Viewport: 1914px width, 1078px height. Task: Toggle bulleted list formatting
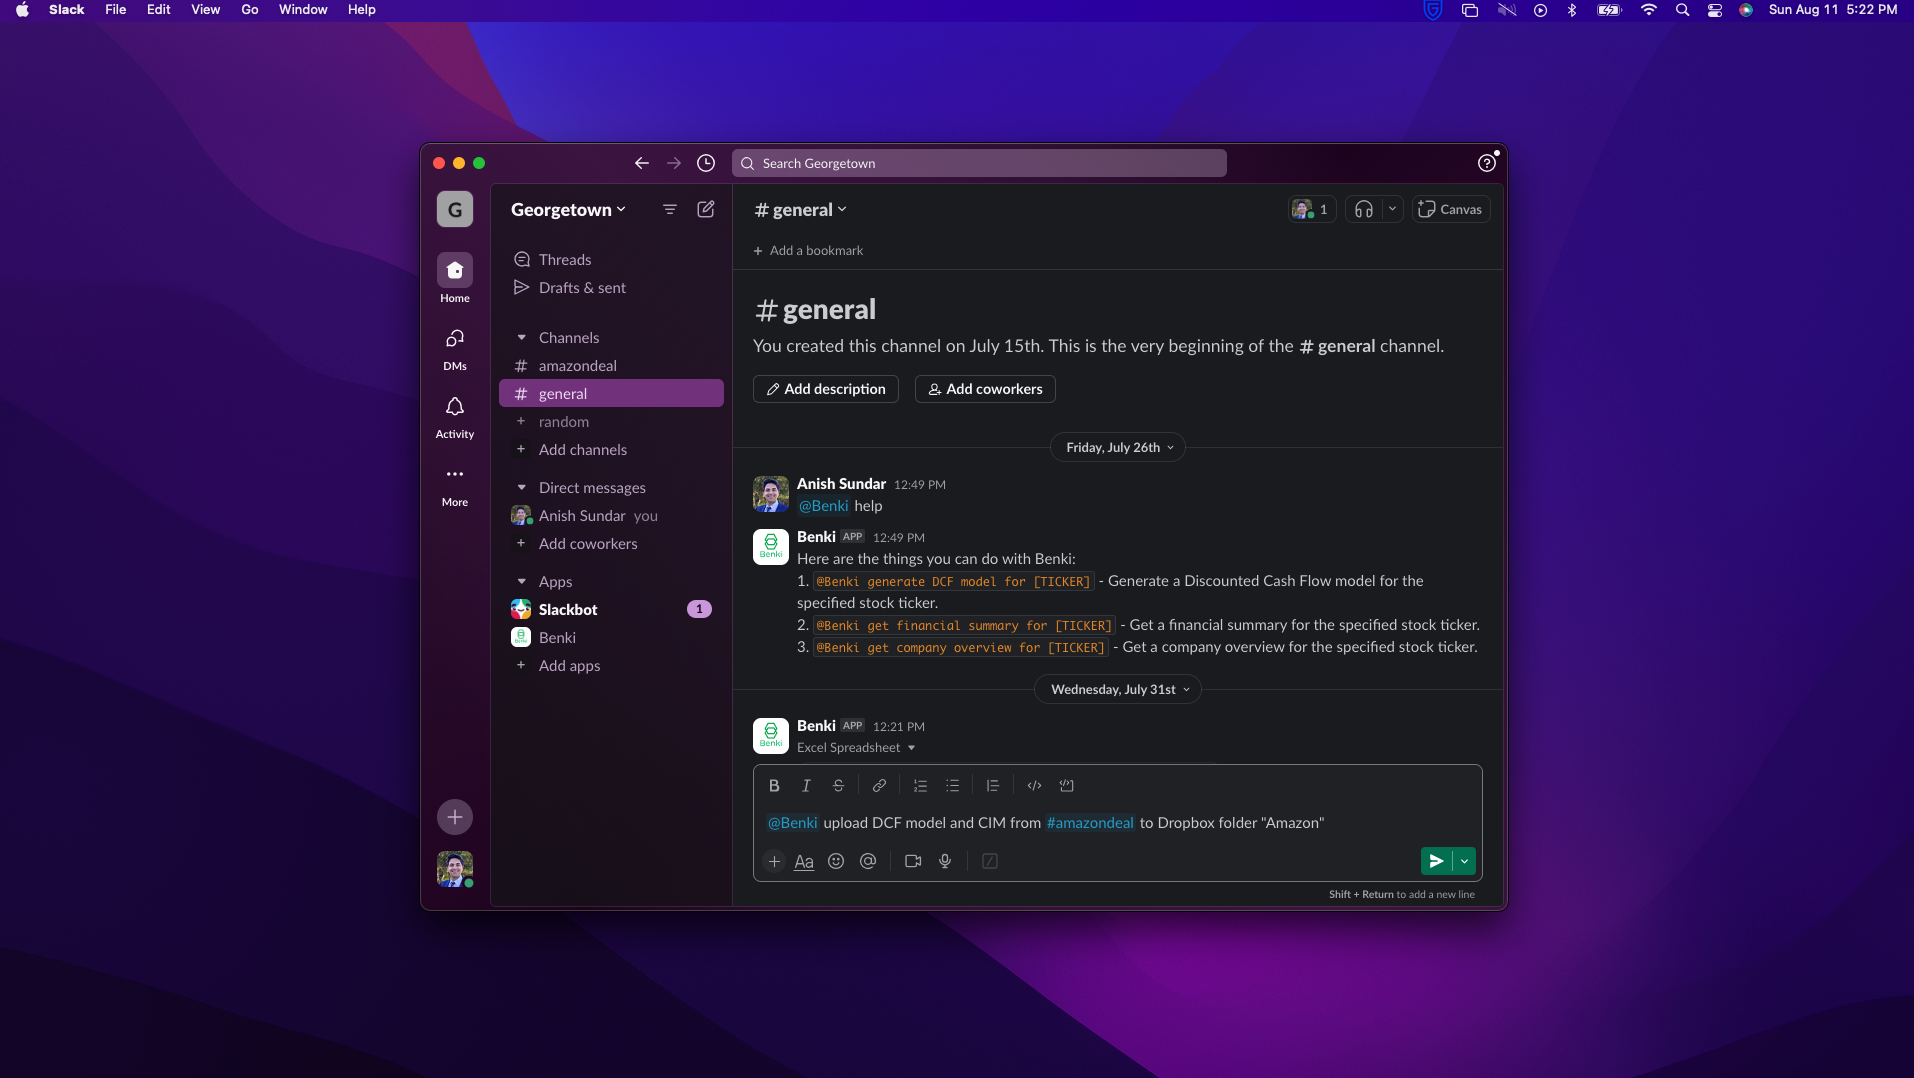click(x=952, y=786)
